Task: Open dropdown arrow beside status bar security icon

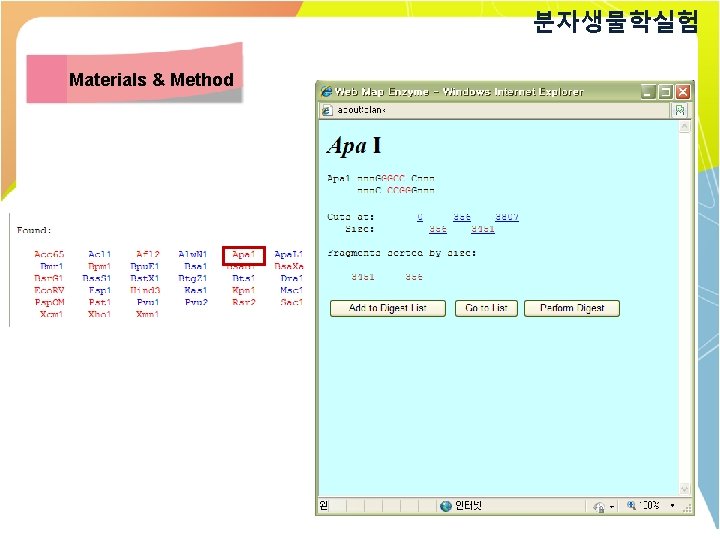Action: coord(612,507)
